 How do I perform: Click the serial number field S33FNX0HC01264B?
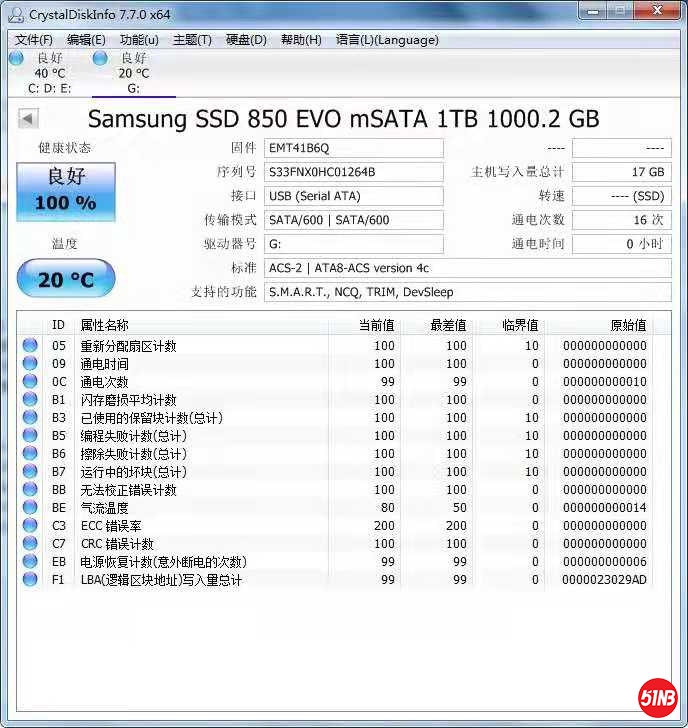tap(354, 172)
